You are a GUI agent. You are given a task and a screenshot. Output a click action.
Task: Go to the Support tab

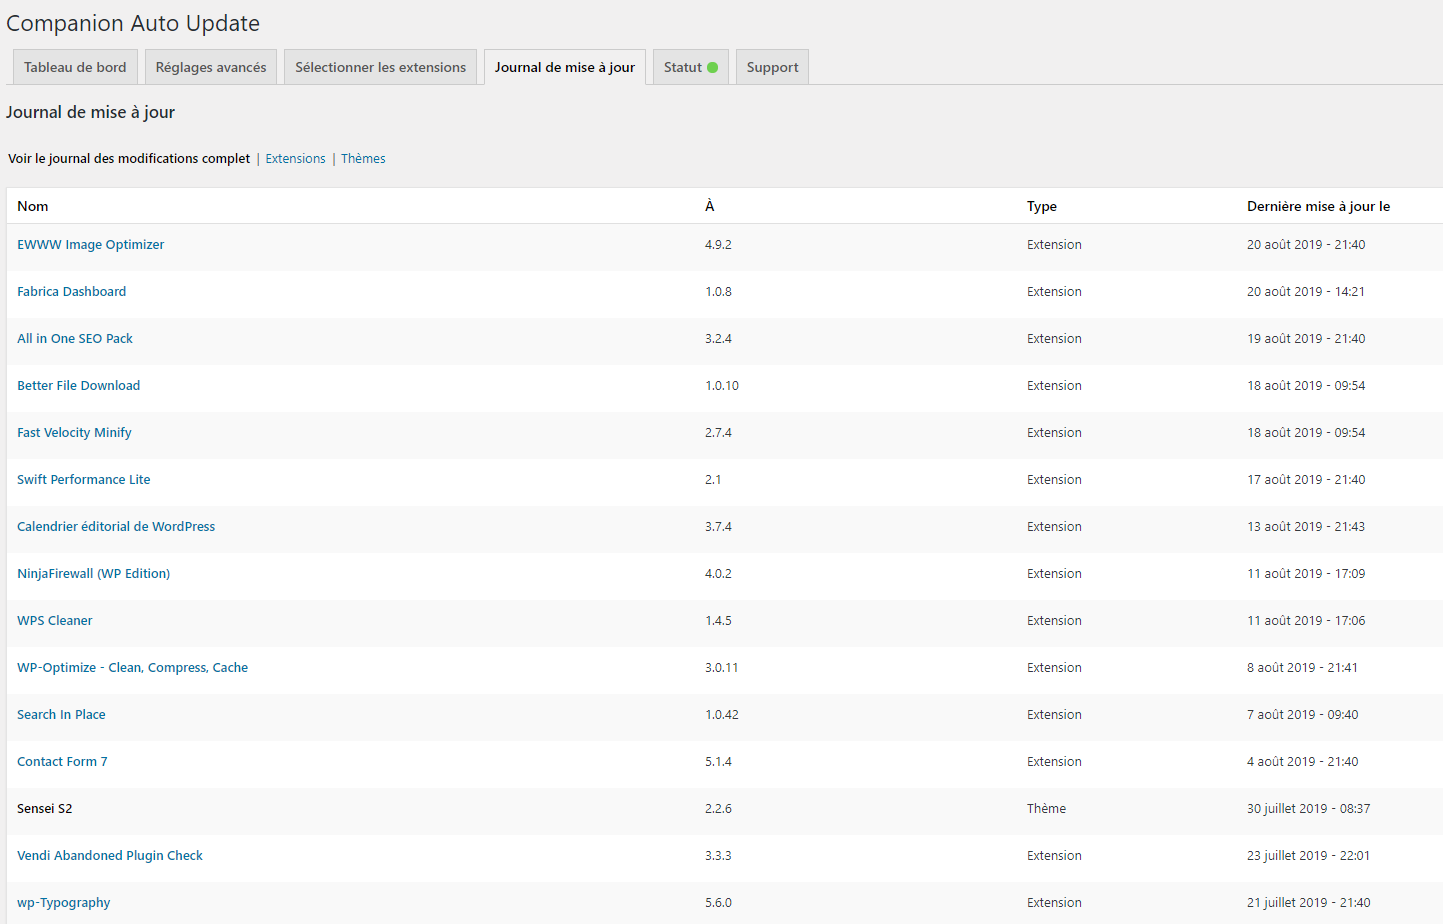[x=772, y=67]
